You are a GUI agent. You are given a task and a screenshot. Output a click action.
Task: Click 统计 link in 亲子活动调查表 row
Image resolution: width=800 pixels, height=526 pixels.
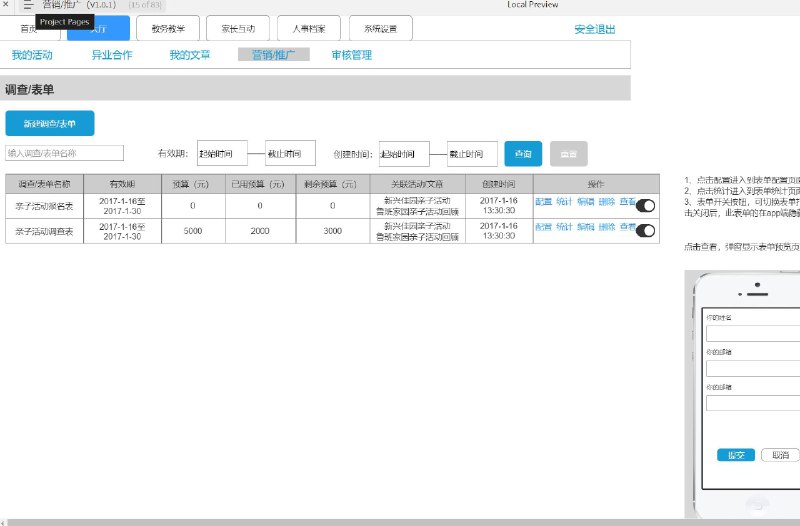(564, 227)
